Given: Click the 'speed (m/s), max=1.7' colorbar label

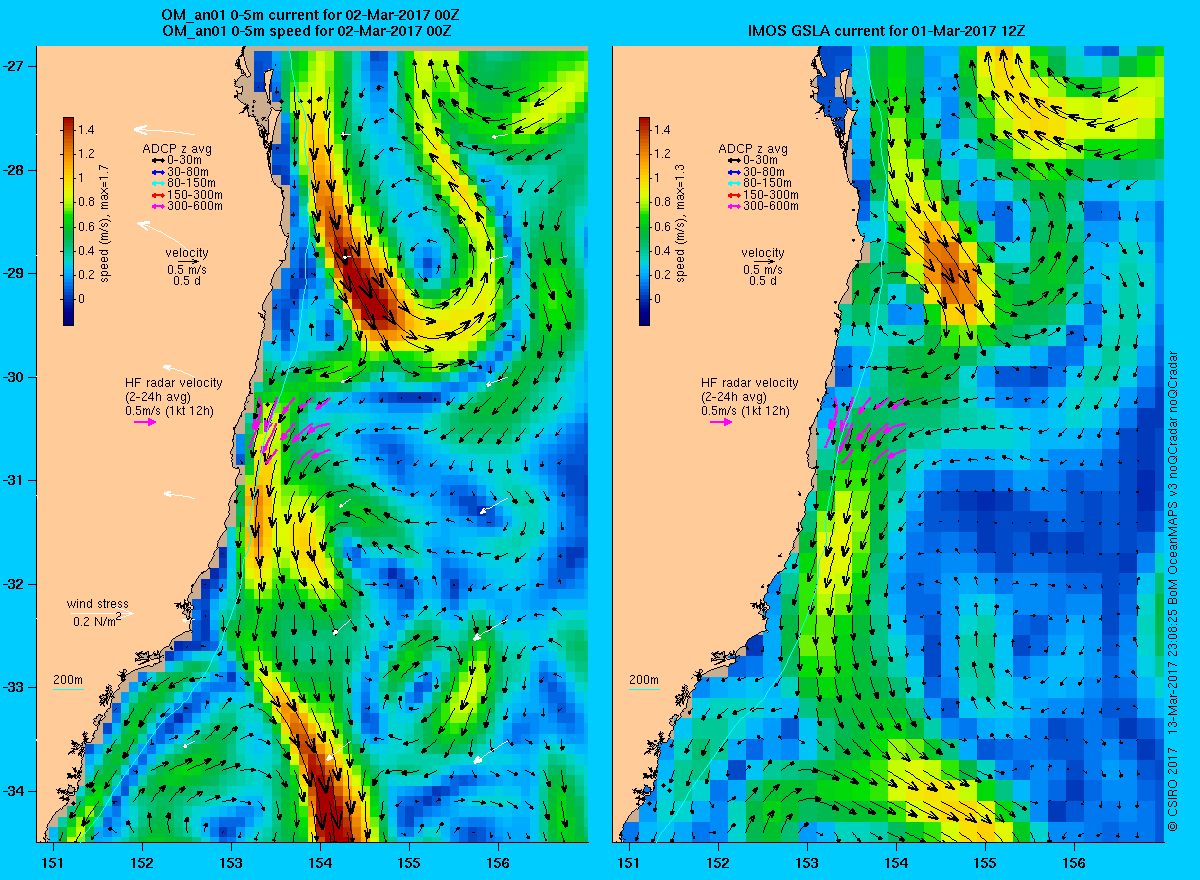Looking at the screenshot, I should click(105, 221).
